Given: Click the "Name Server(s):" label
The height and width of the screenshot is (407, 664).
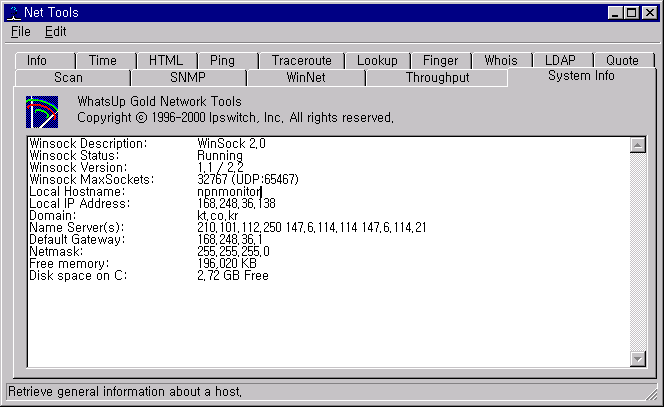Looking at the screenshot, I should [x=77, y=228].
